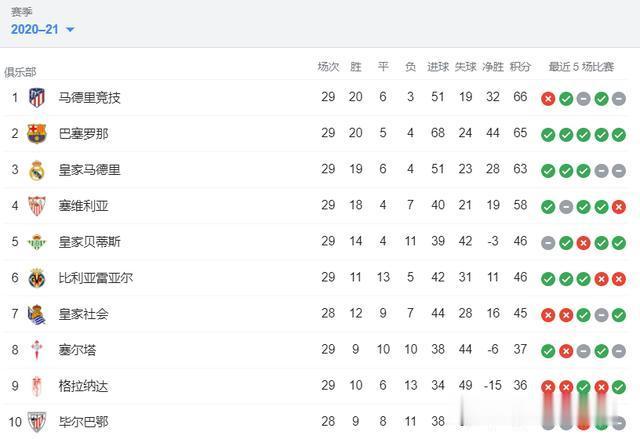
Task: Click Real Betis's first recent match draw icon
Action: pos(548,243)
